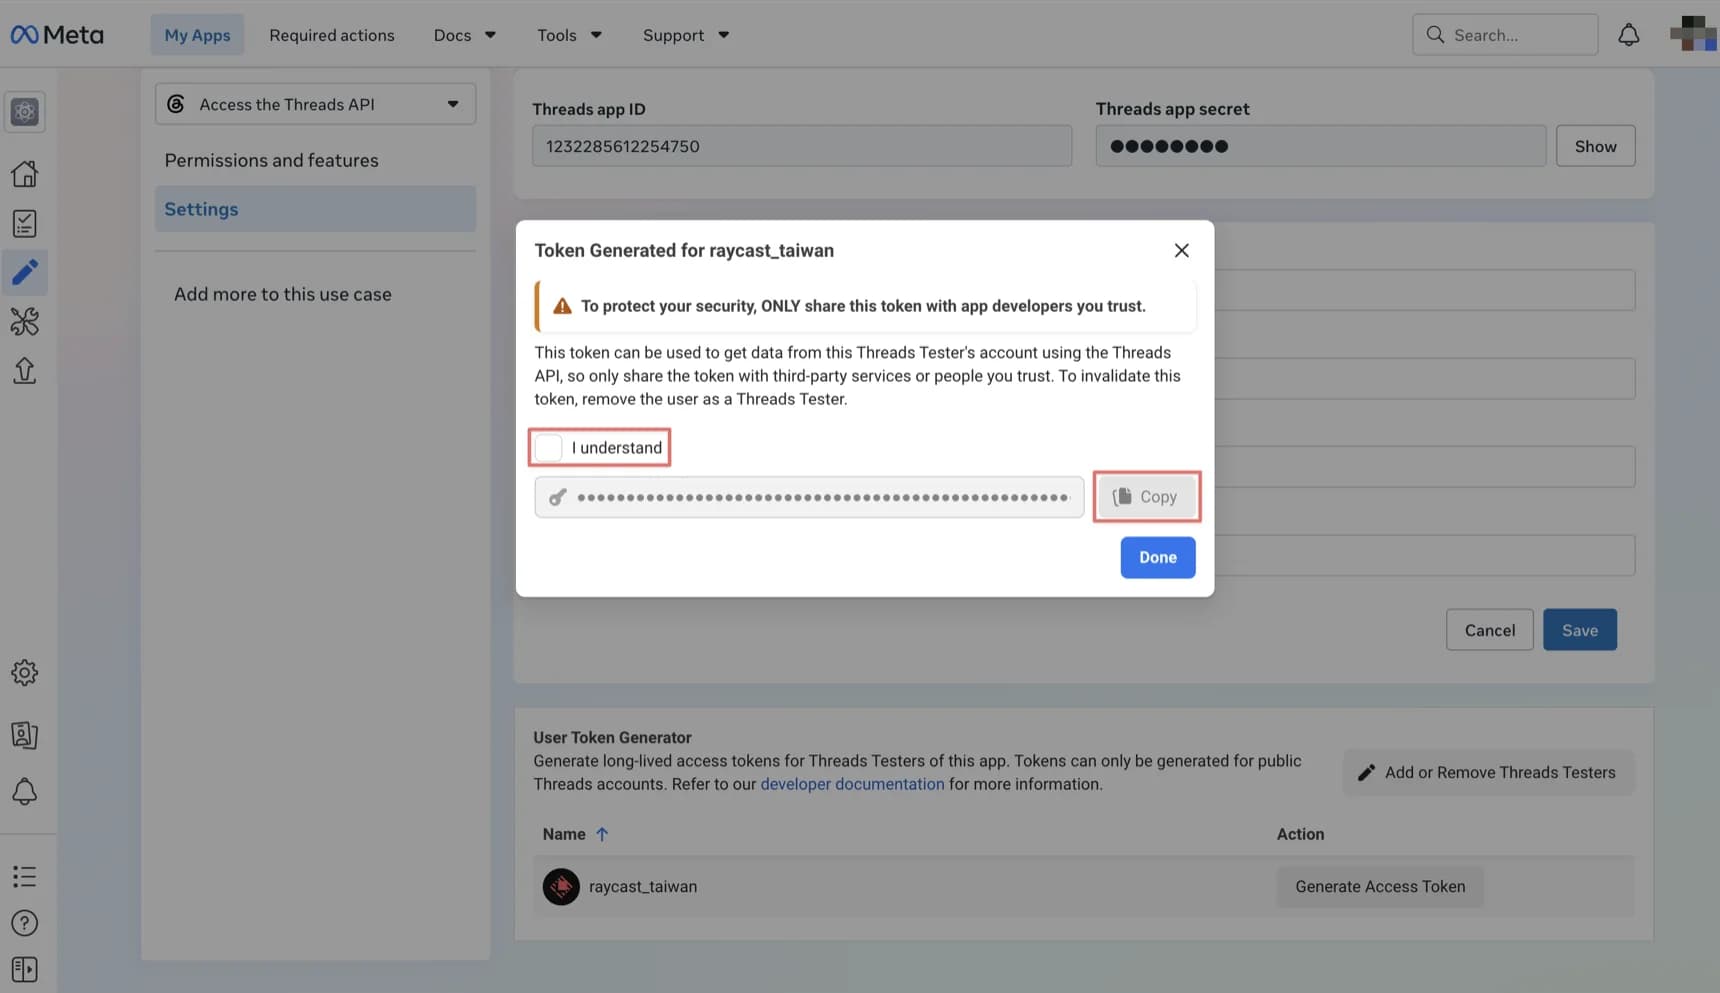Select Add more to this use case
Viewport: 1720px width, 993px height.
point(283,294)
